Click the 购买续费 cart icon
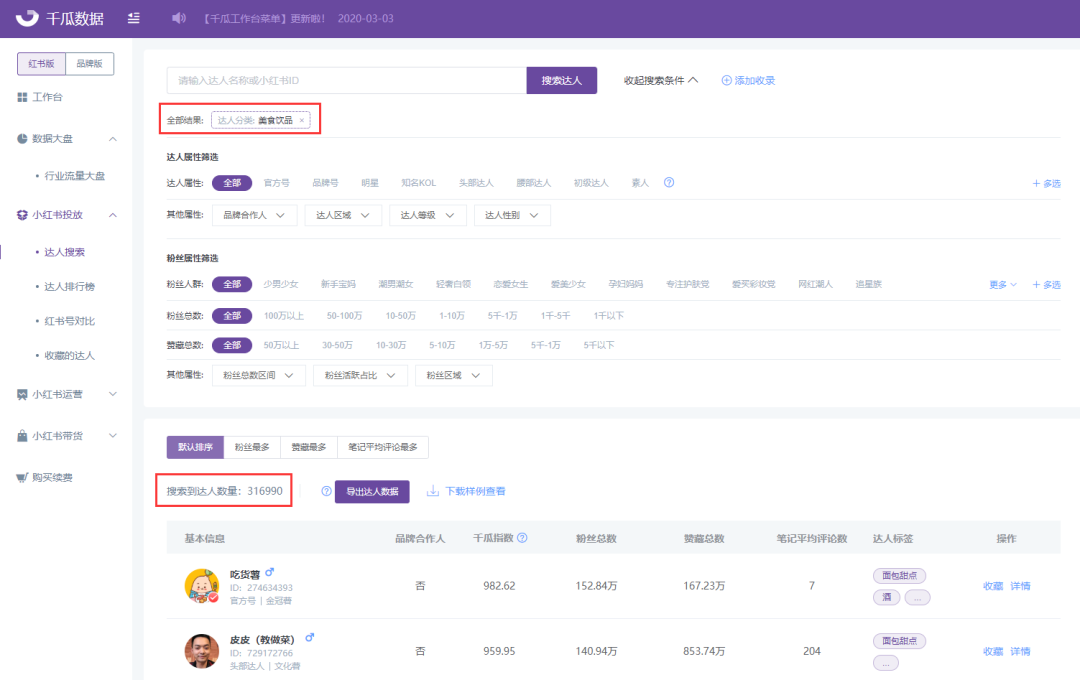Viewport: 1080px width, 680px height. [x=22, y=477]
